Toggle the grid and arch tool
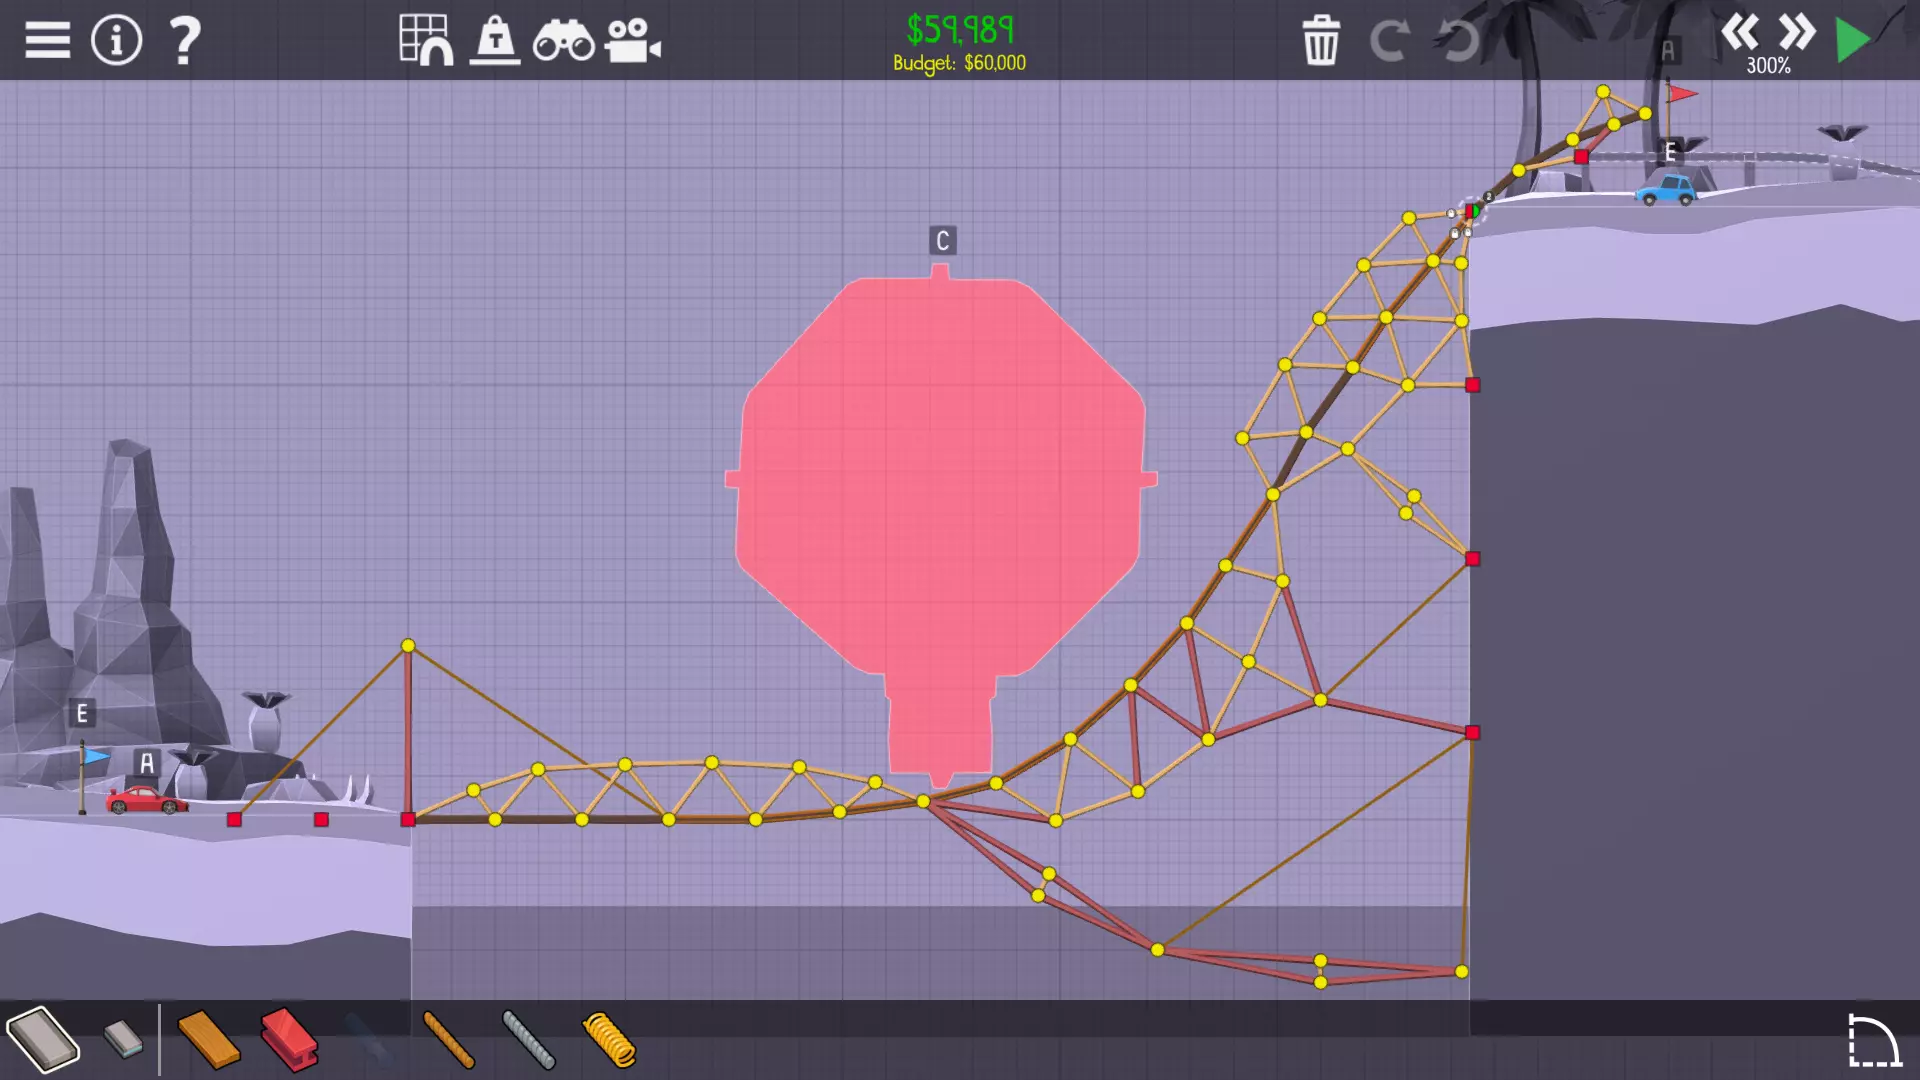This screenshot has height=1080, width=1920. click(425, 41)
